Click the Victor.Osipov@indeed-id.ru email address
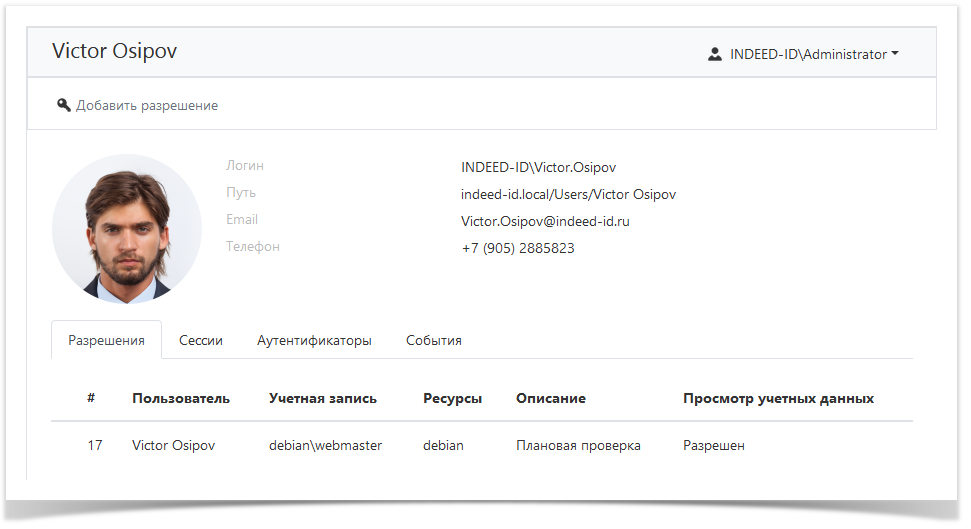The width and height of the screenshot is (971, 529). 545,221
